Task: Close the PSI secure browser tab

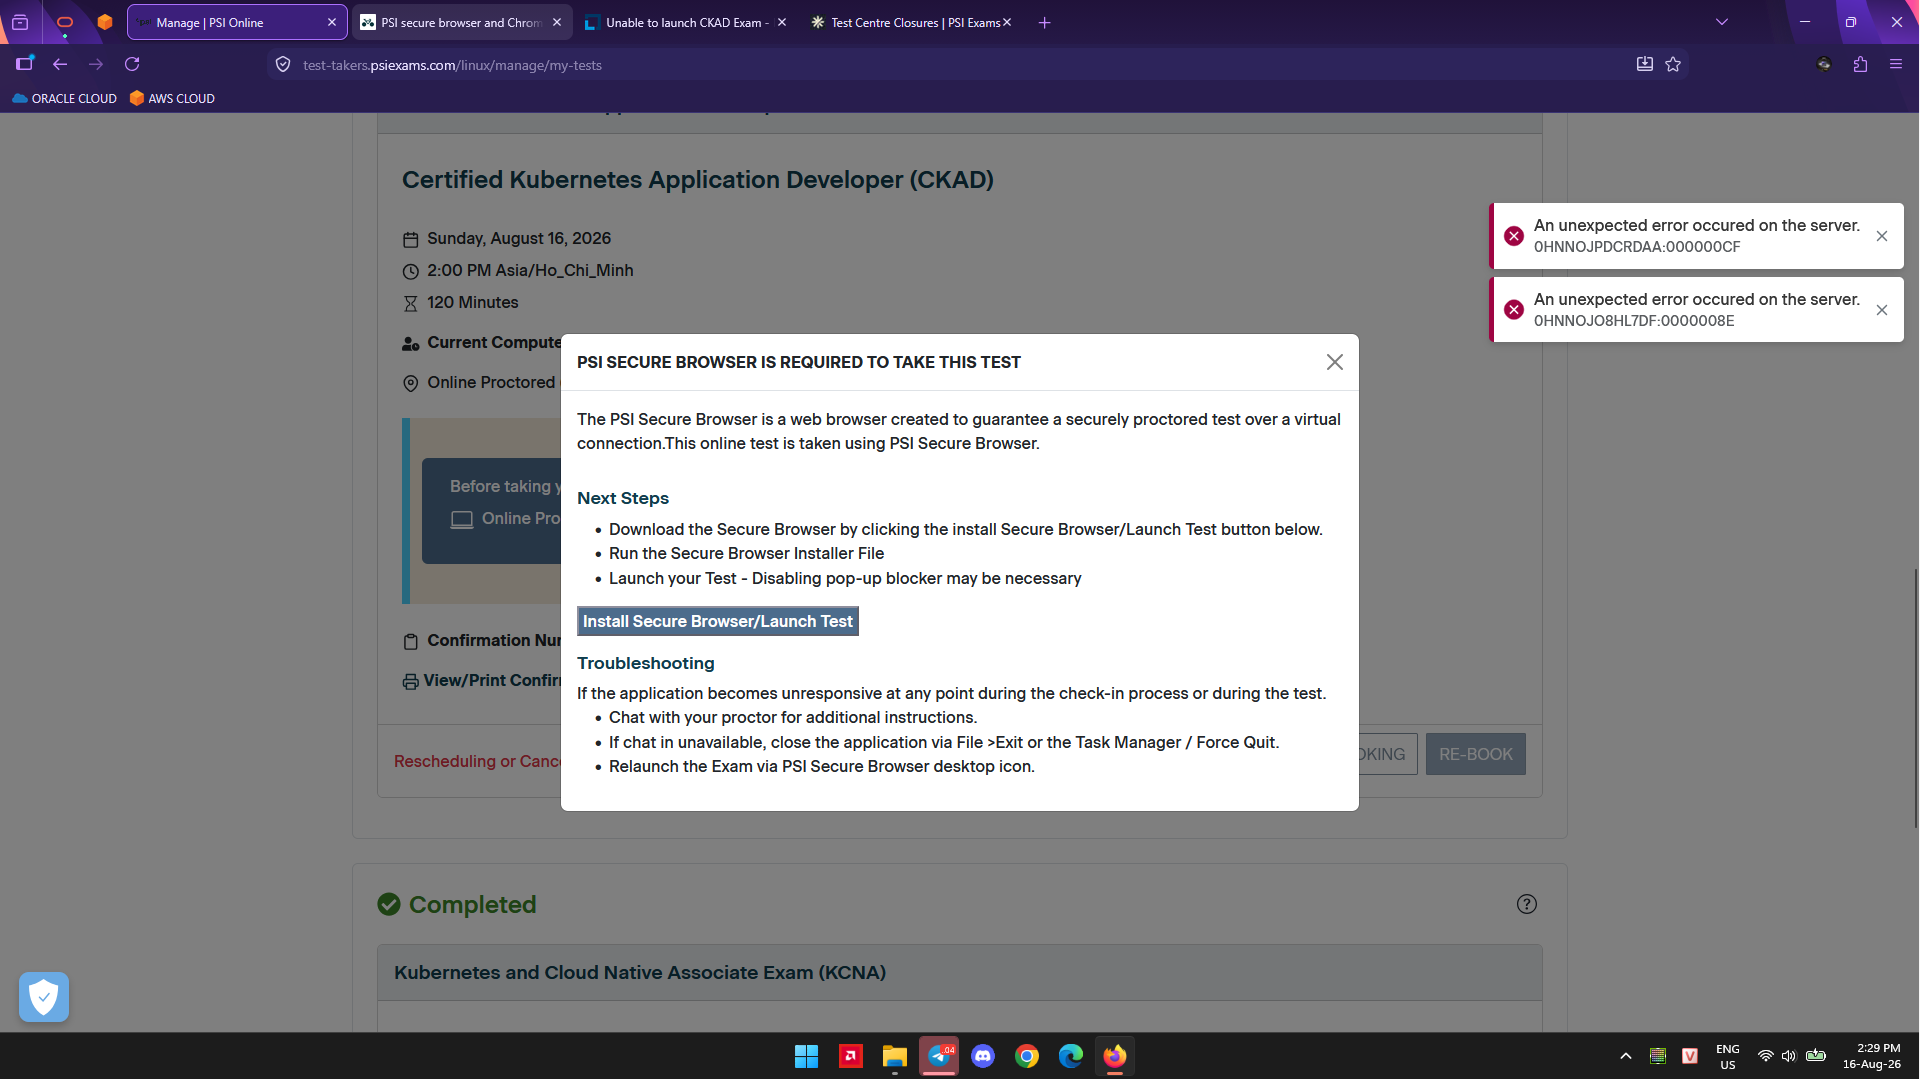Action: coord(557,22)
